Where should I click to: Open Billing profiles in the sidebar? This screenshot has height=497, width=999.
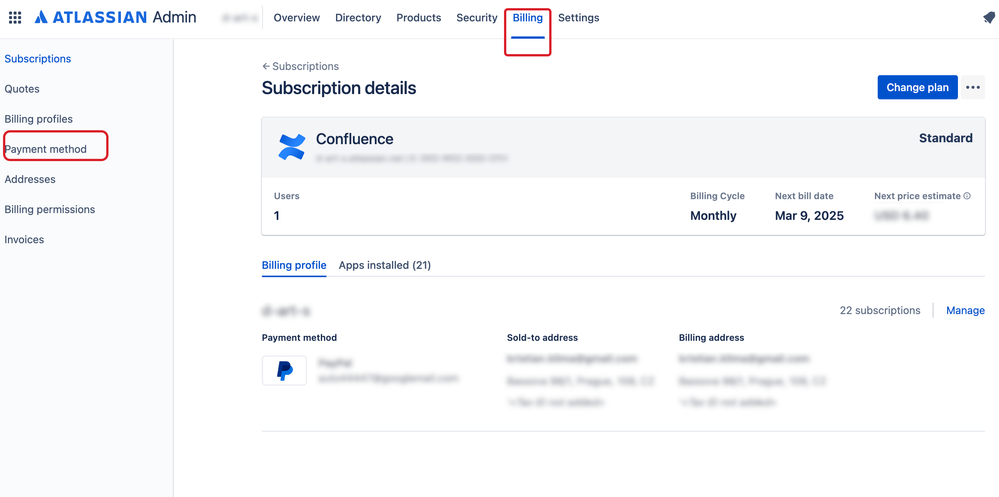point(38,119)
